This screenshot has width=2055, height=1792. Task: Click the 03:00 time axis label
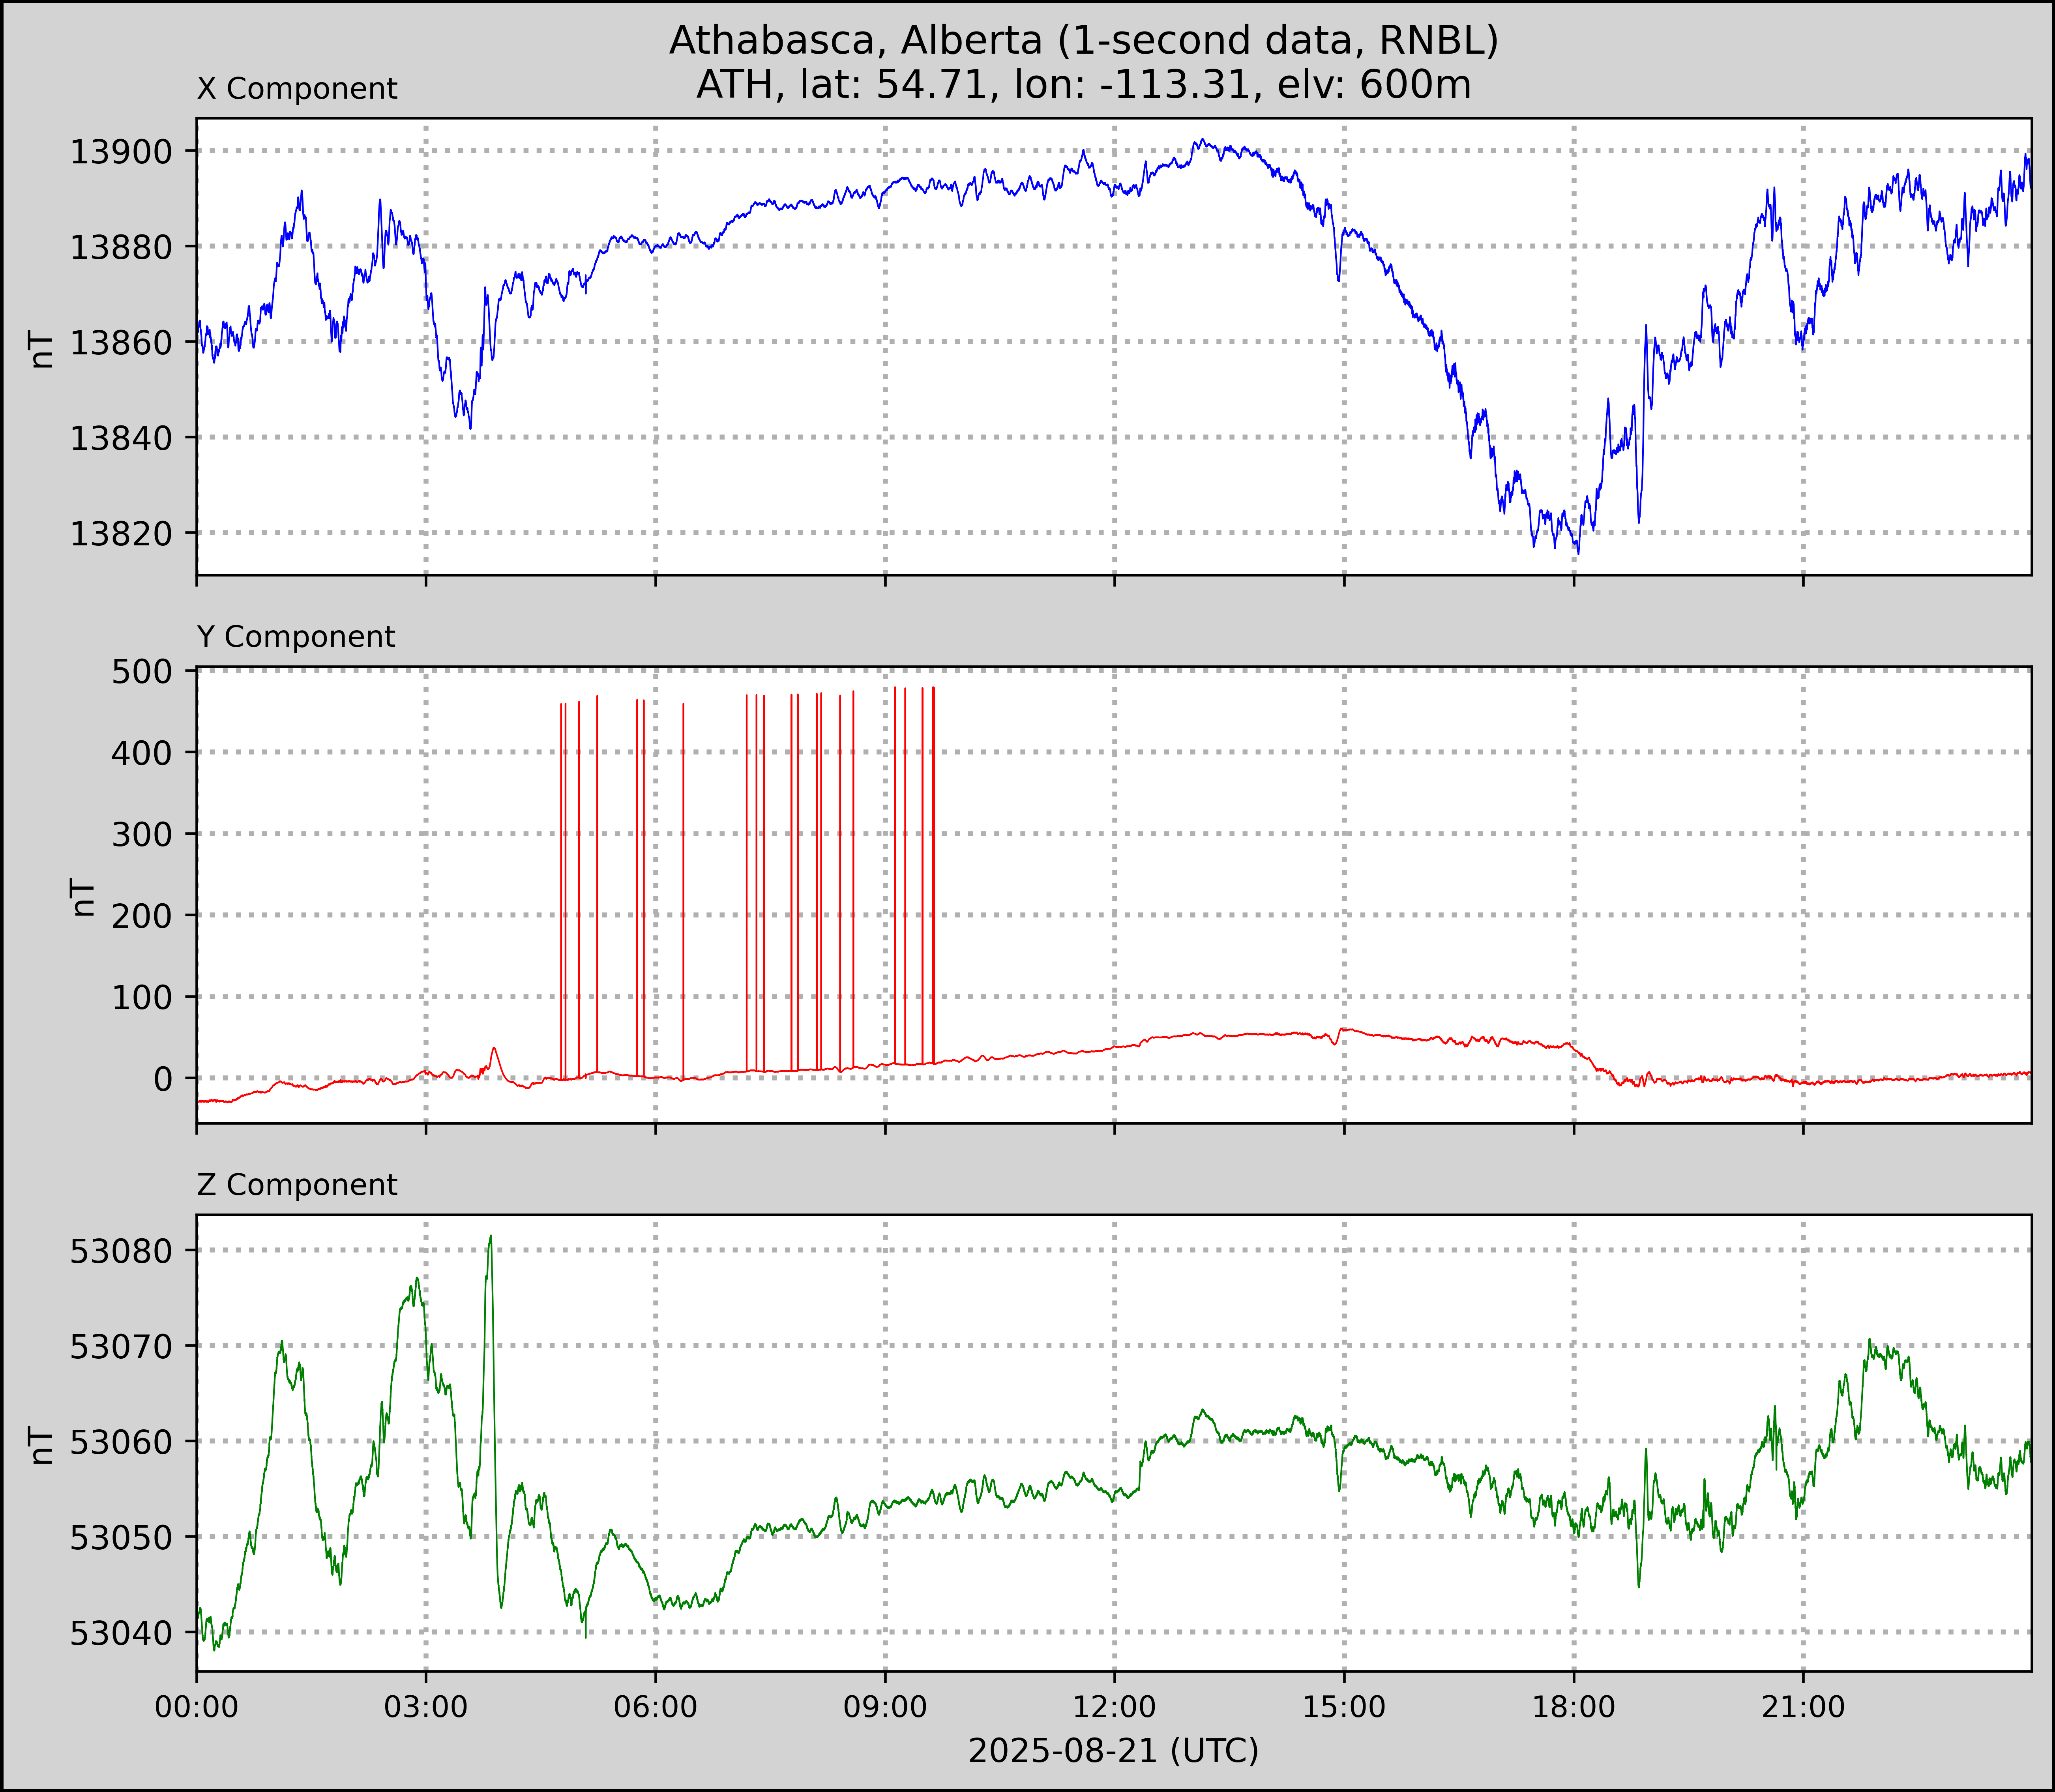[x=426, y=1707]
